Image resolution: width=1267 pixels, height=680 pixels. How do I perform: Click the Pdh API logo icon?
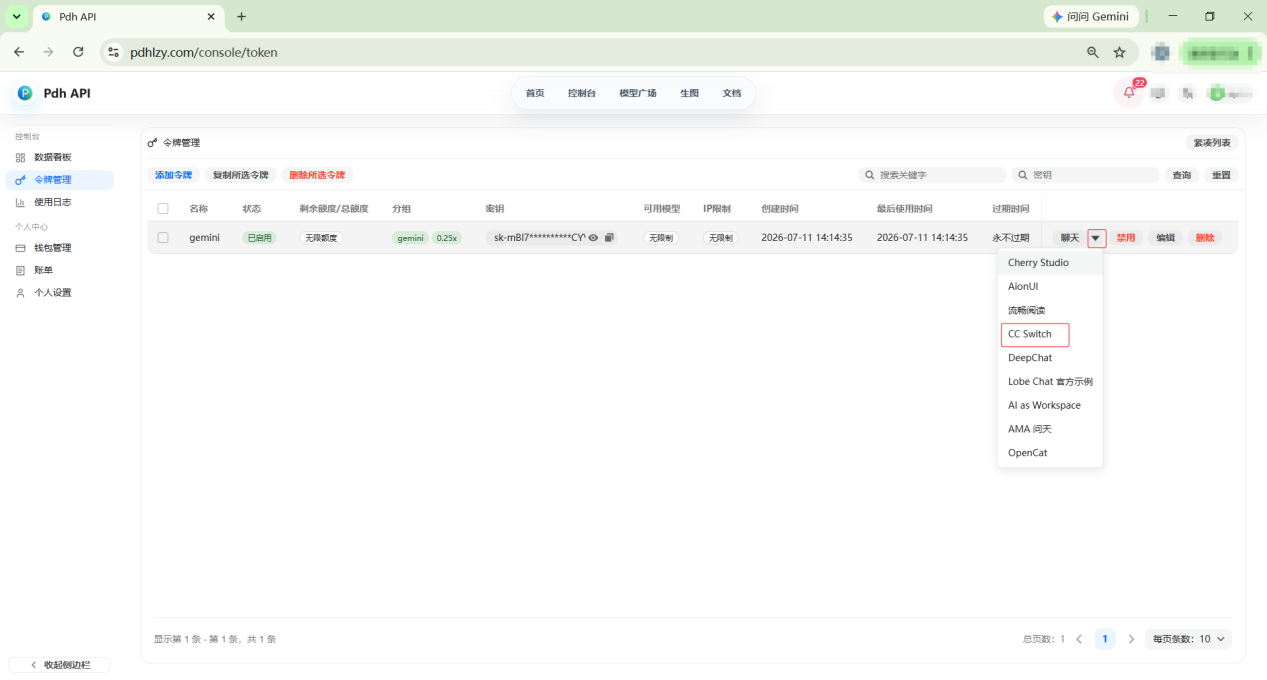tap(25, 93)
